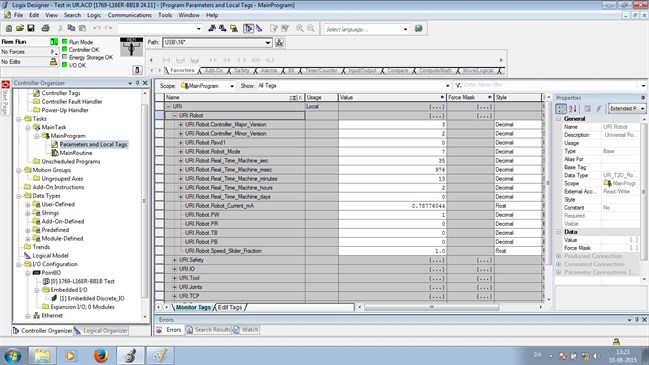
Task: Expand the URI.Safety tag
Action: click(175, 260)
